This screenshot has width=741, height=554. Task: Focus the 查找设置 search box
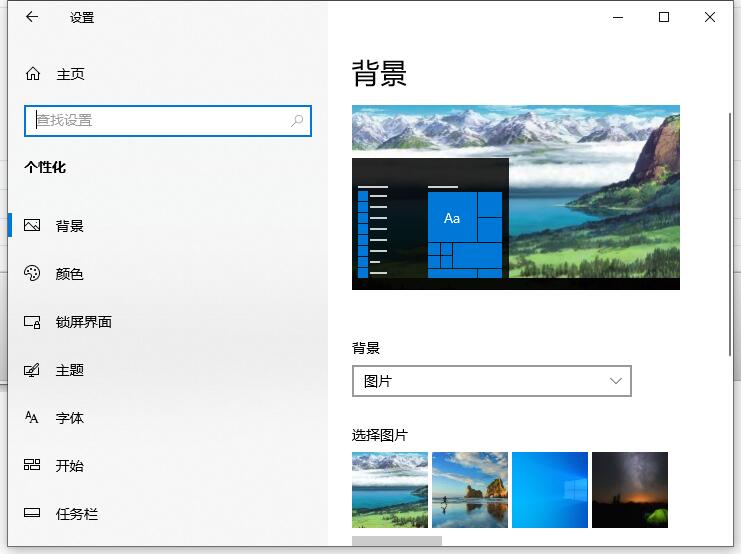[168, 121]
